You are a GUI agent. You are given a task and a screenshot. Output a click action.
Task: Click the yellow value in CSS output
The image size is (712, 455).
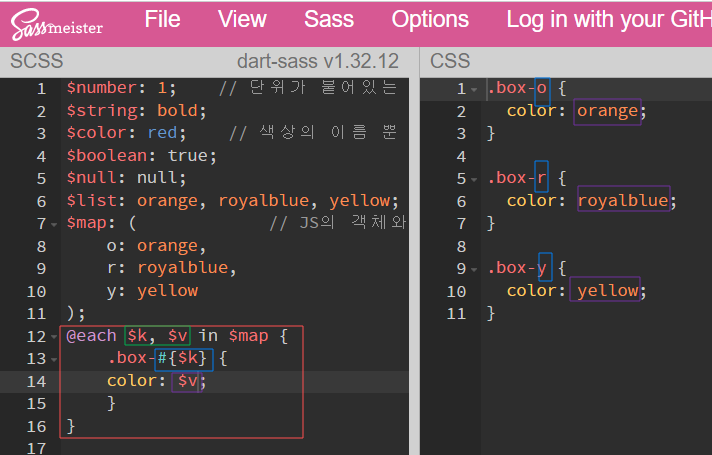click(x=608, y=291)
